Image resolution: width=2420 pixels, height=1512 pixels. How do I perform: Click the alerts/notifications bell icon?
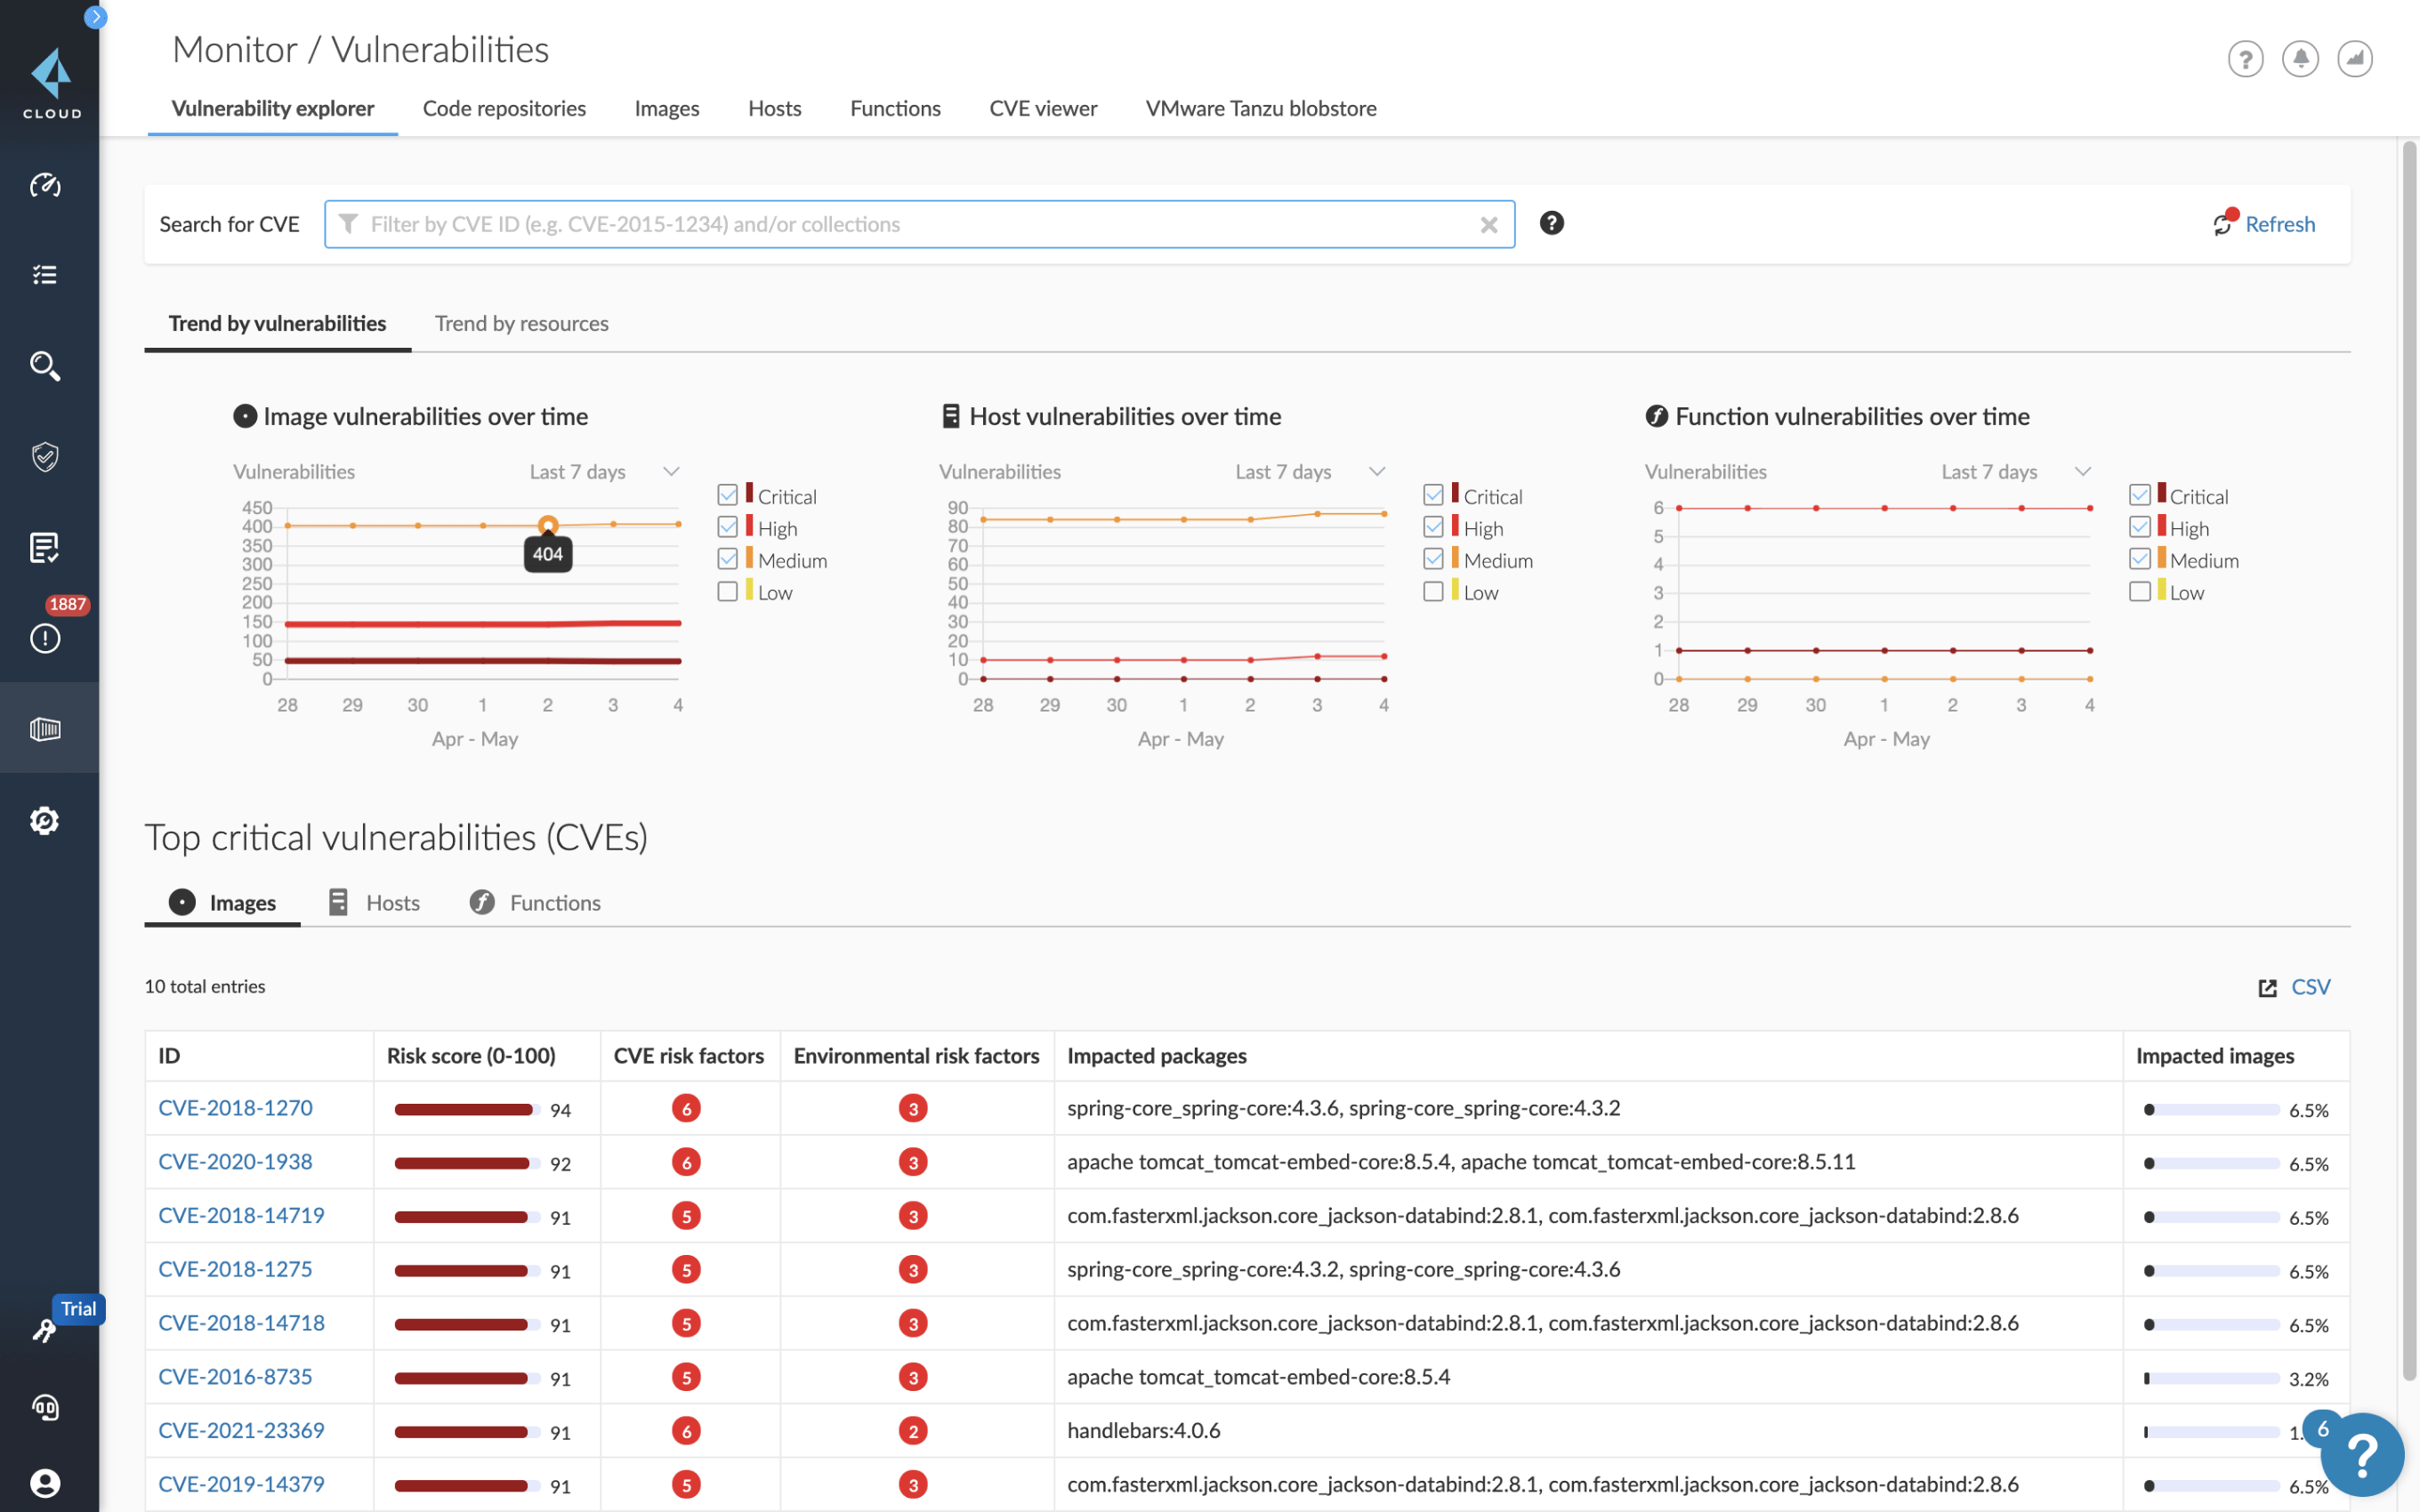point(2300,58)
